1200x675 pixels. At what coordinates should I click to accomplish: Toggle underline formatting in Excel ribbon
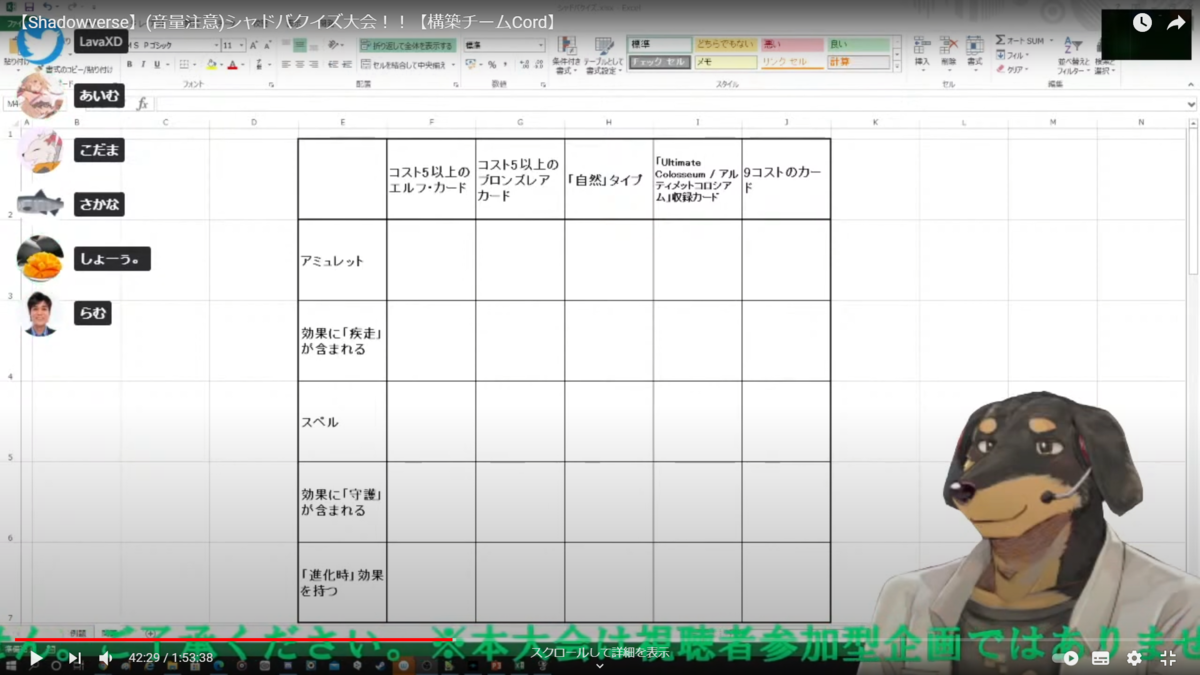(x=157, y=65)
